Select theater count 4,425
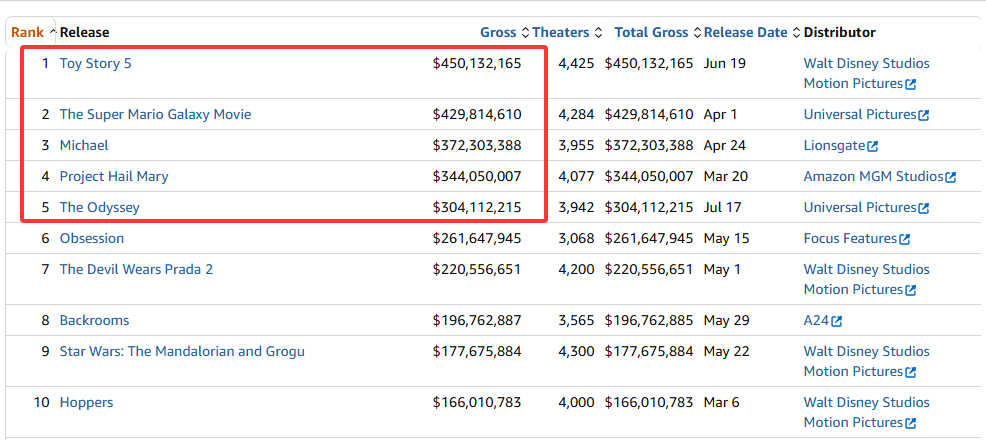This screenshot has height=440, width=986. 576,63
